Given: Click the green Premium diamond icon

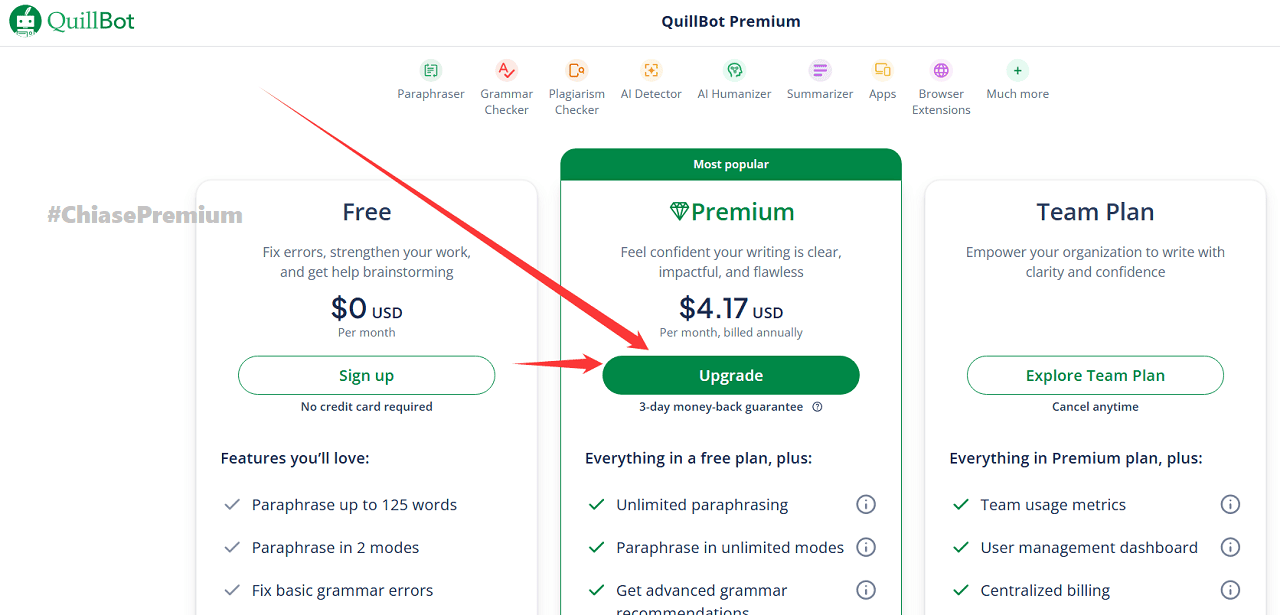Looking at the screenshot, I should coord(682,211).
